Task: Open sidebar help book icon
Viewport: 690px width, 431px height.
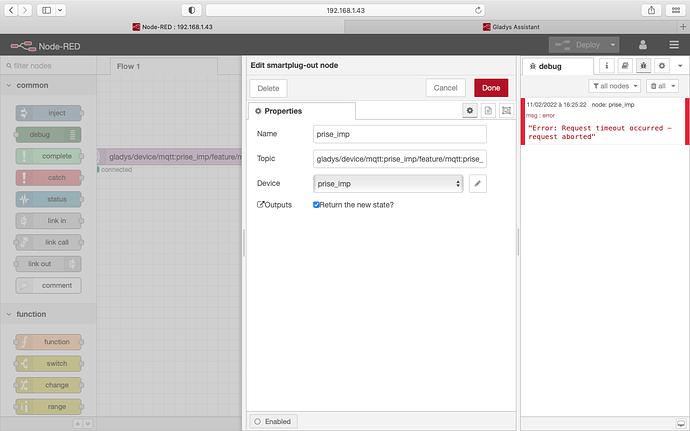Action: tap(625, 66)
